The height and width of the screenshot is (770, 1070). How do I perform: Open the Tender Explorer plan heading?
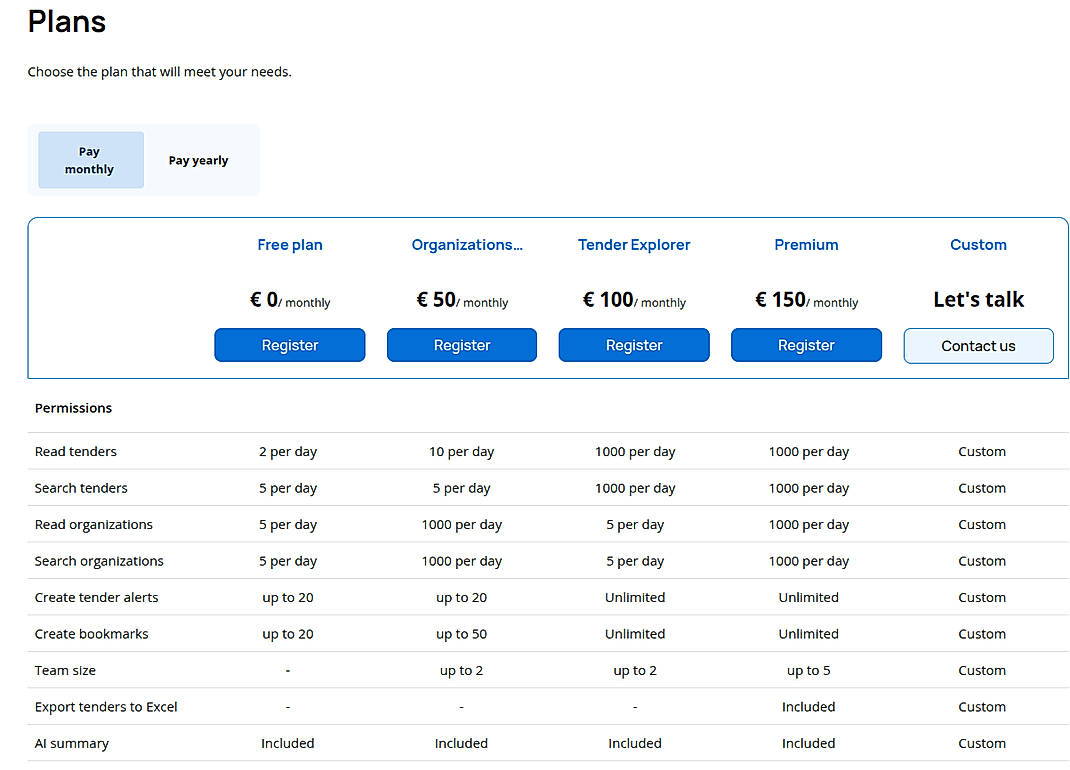click(x=634, y=244)
